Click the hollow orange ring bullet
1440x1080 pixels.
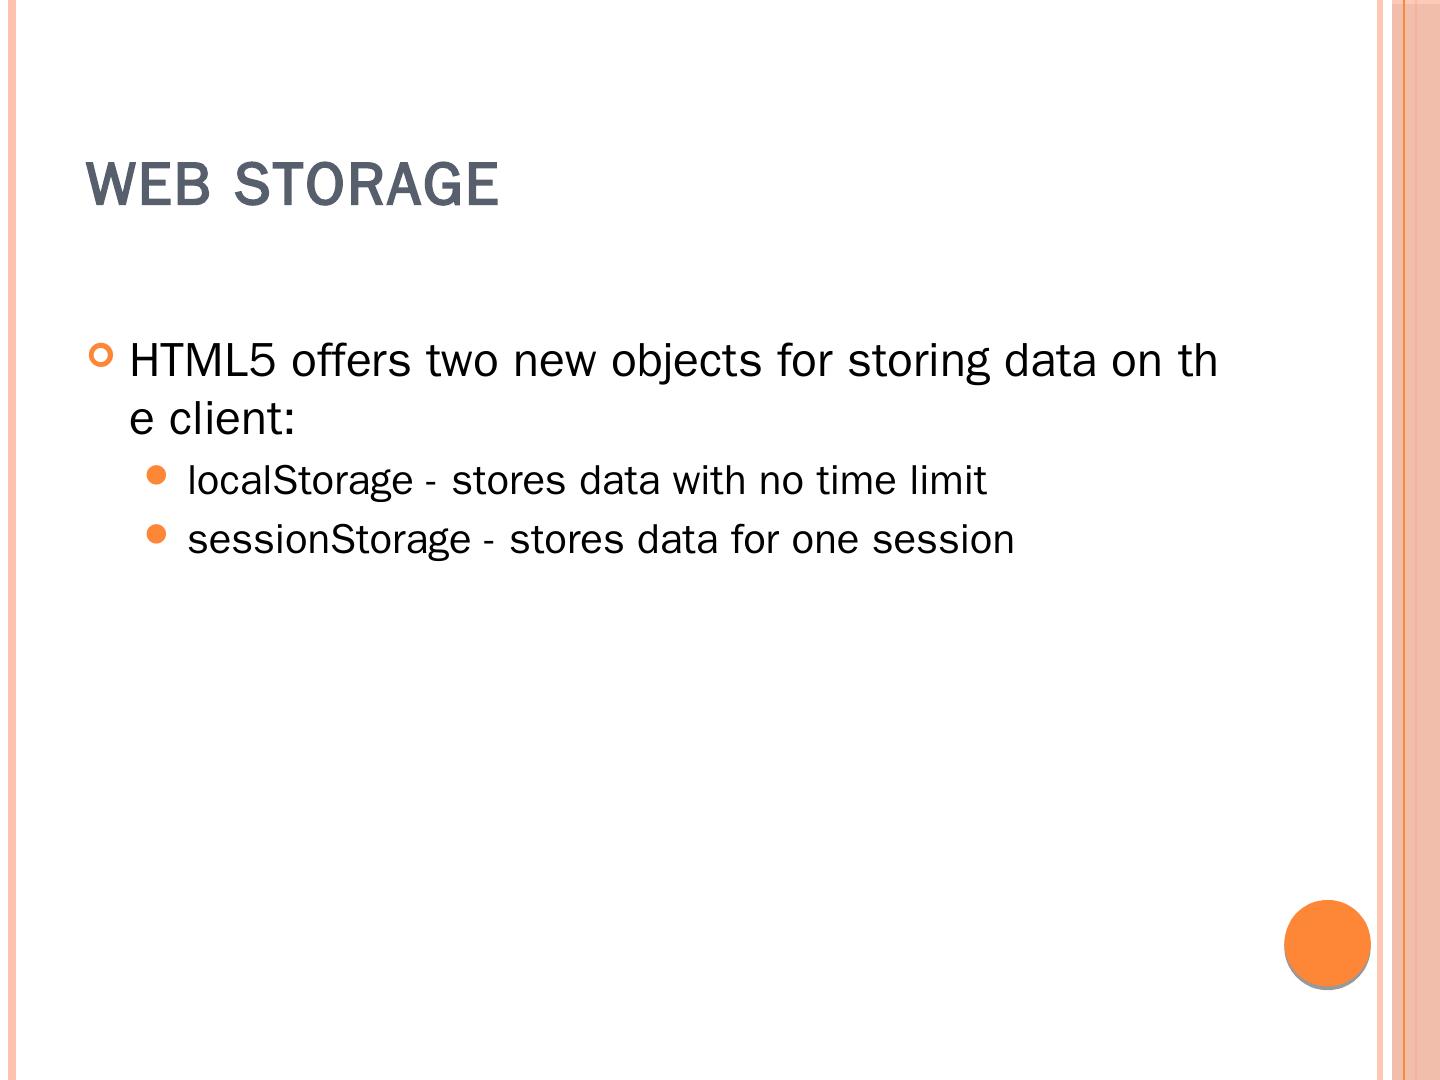point(101,354)
